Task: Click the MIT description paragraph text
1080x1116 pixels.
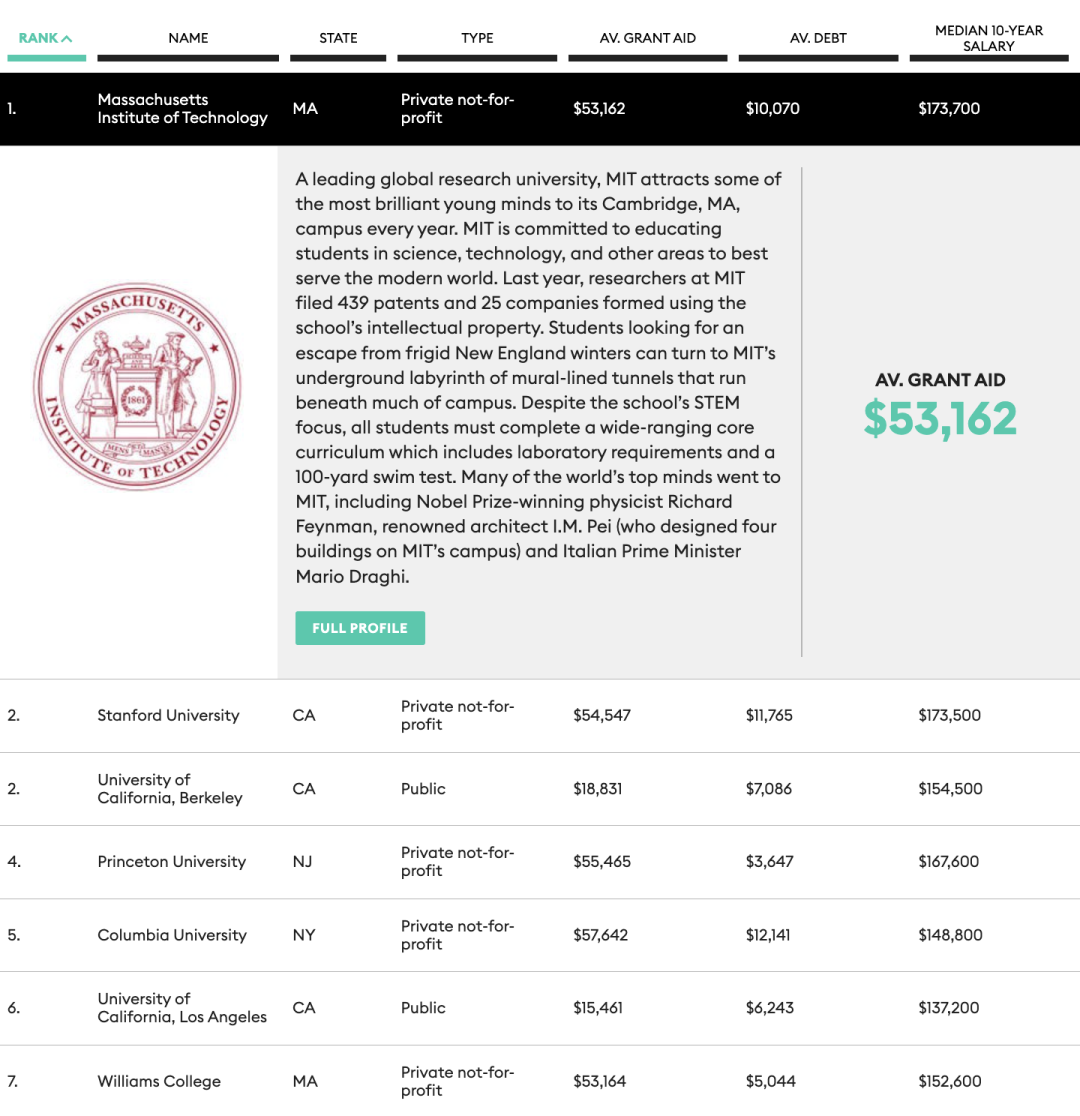Action: click(x=539, y=377)
